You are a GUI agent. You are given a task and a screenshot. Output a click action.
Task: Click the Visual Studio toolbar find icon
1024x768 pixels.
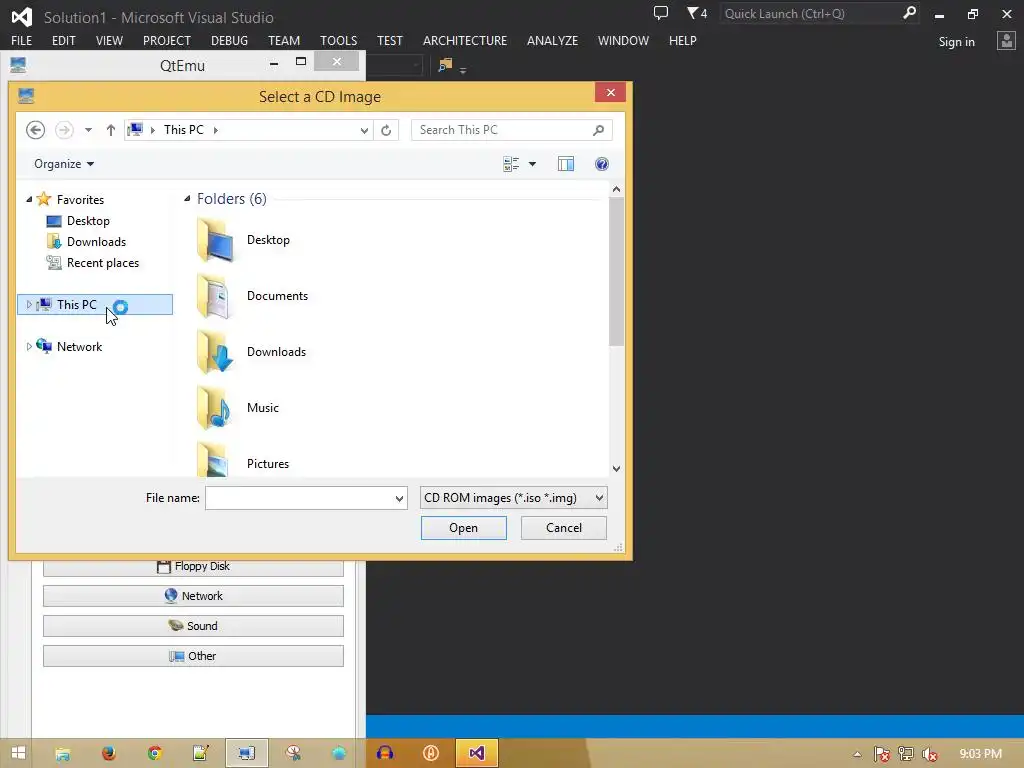pyautogui.click(x=445, y=65)
